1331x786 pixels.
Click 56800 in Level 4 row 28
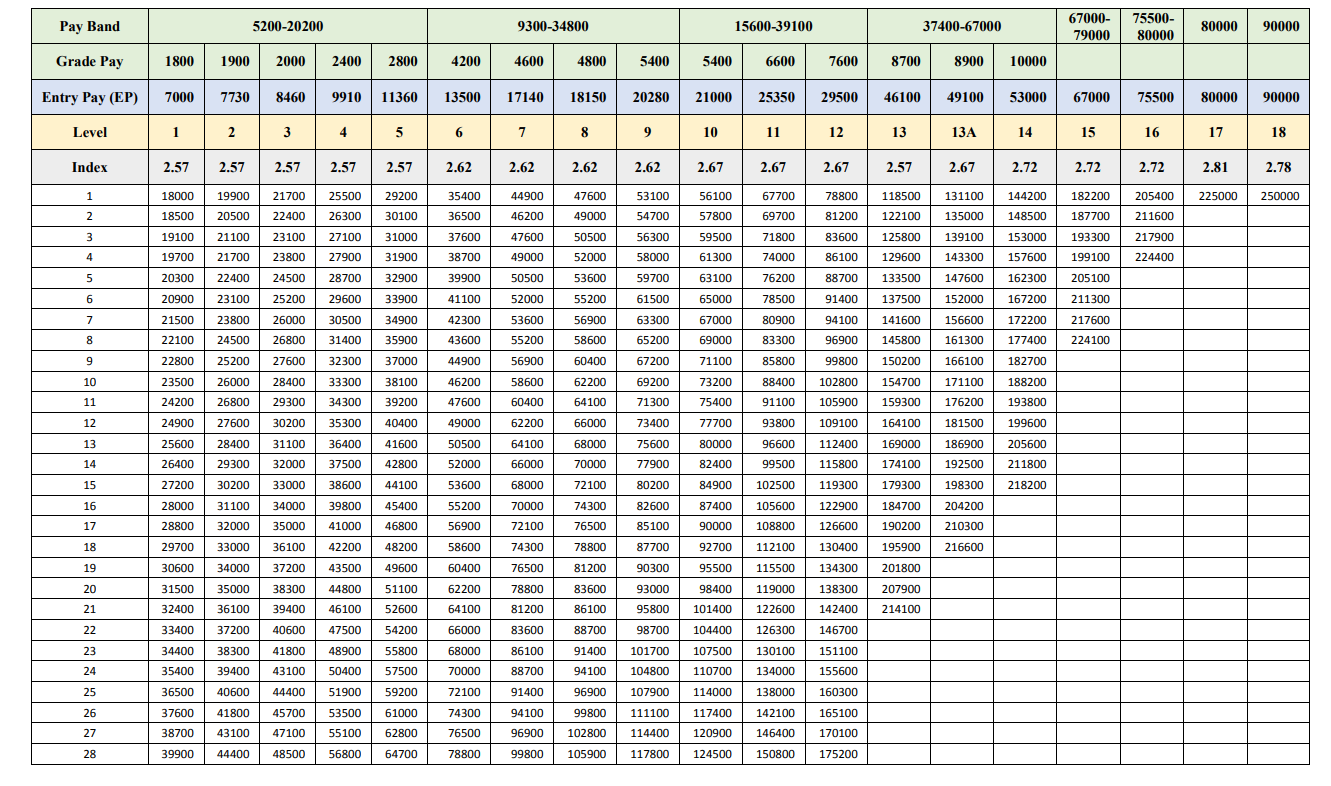[x=345, y=754]
